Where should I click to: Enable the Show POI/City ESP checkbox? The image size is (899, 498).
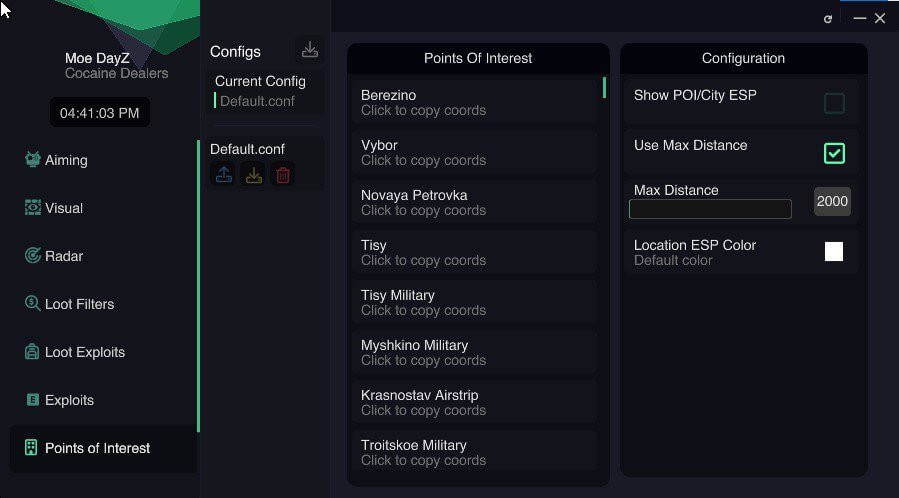point(834,103)
